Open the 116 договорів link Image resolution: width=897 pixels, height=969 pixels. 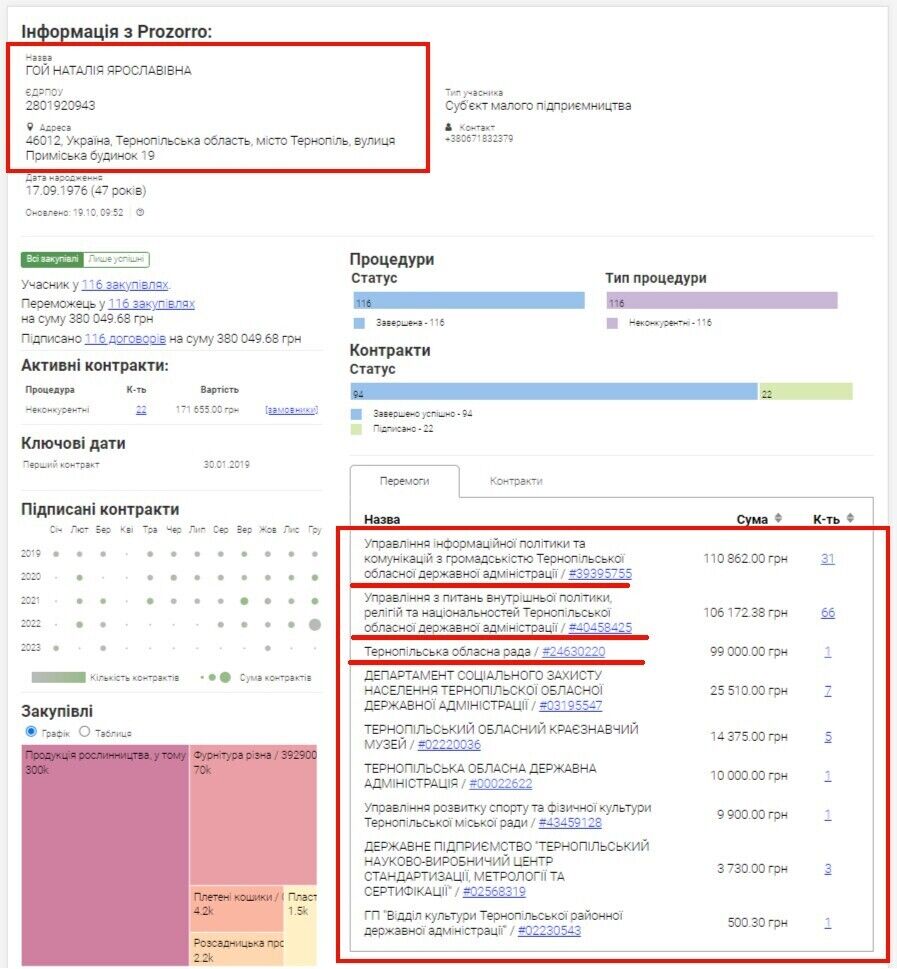tap(125, 339)
